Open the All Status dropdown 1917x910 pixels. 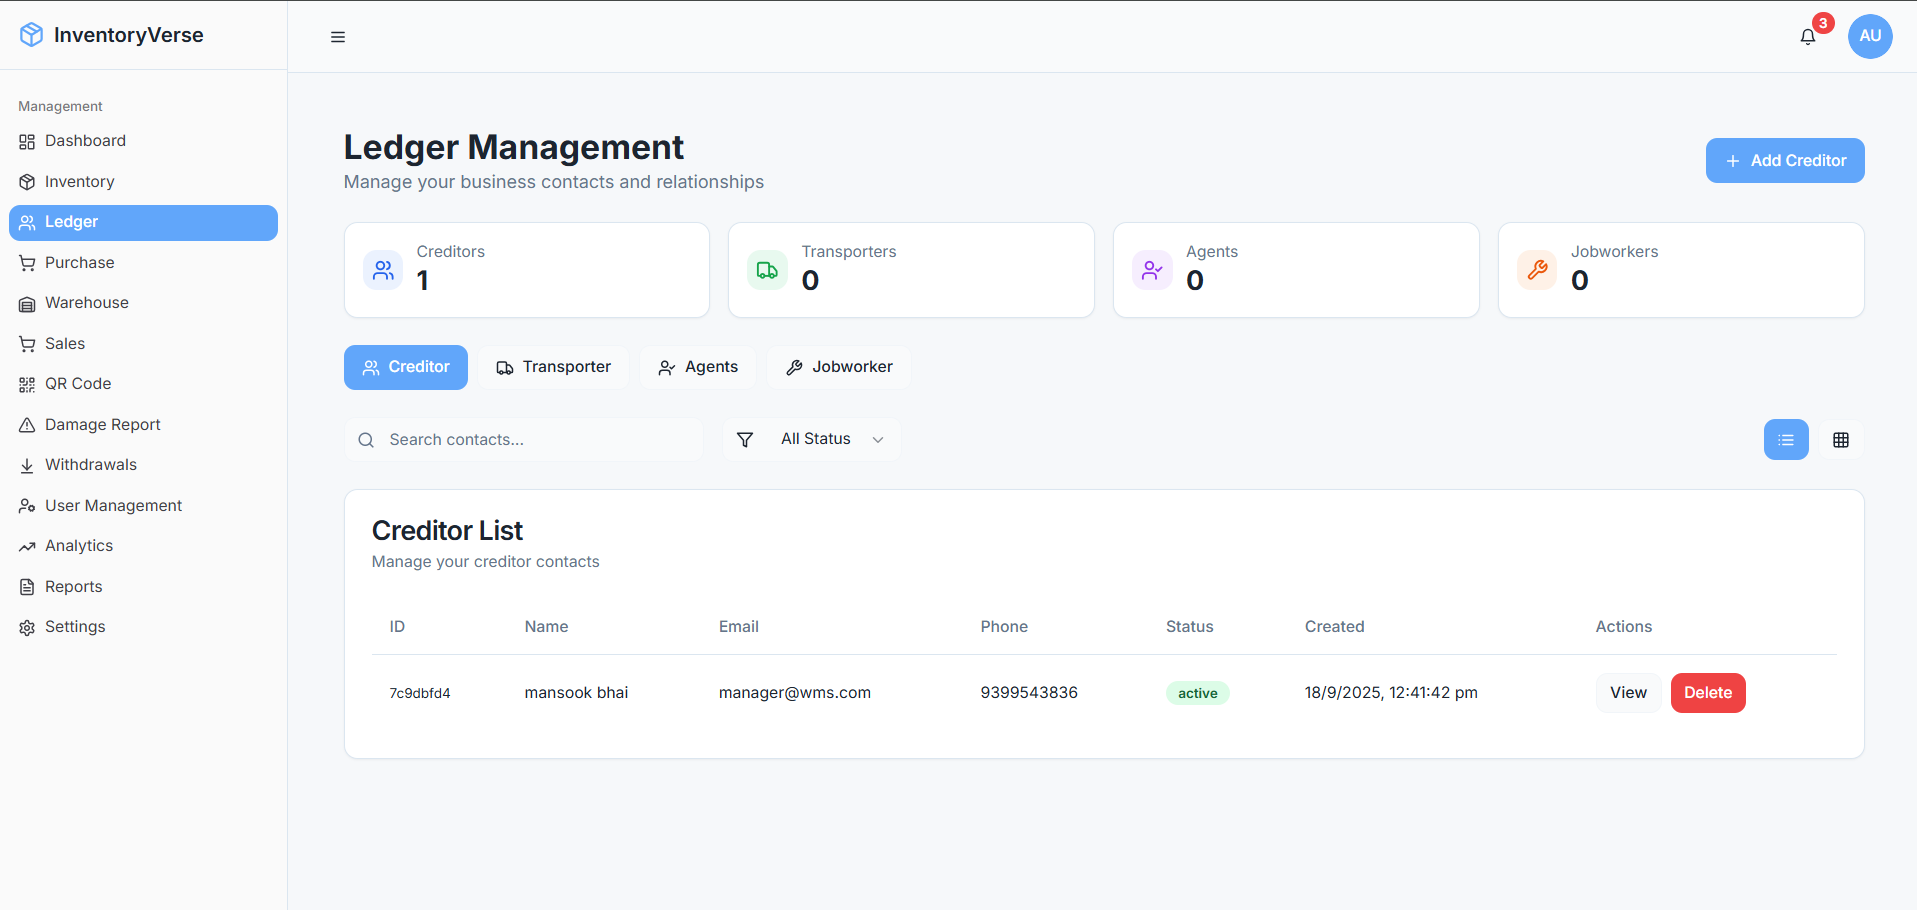pos(816,438)
